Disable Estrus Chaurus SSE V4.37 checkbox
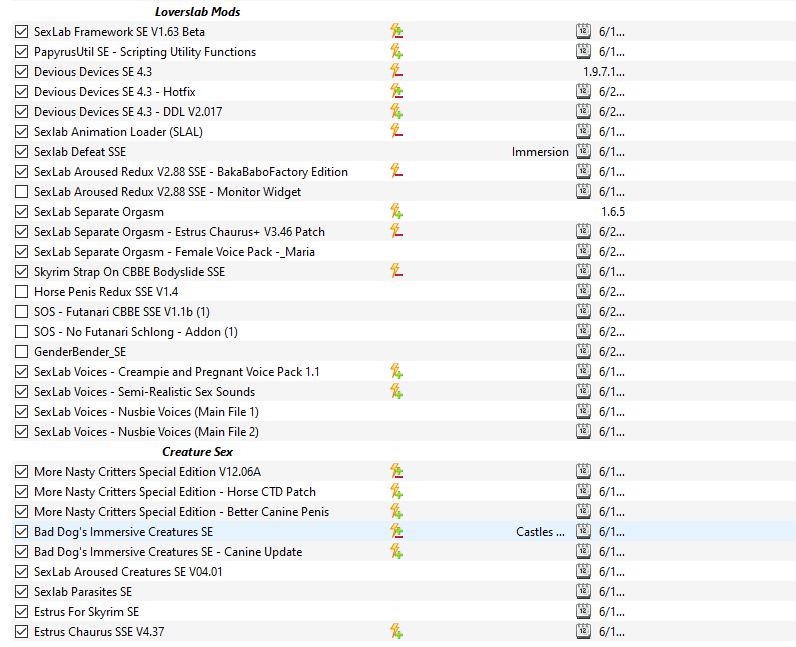Image resolution: width=796 pixels, height=647 pixels. (21, 632)
